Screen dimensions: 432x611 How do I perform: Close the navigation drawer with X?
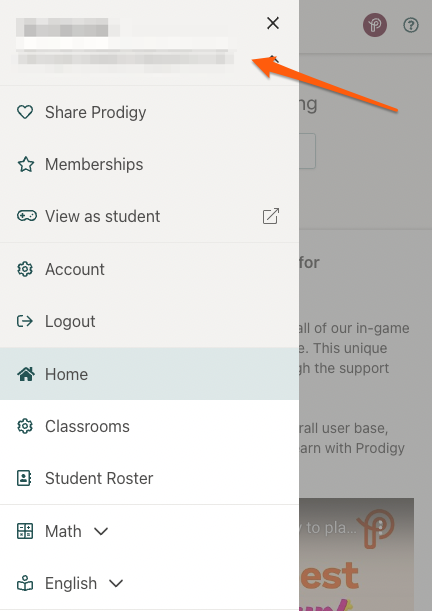[273, 23]
